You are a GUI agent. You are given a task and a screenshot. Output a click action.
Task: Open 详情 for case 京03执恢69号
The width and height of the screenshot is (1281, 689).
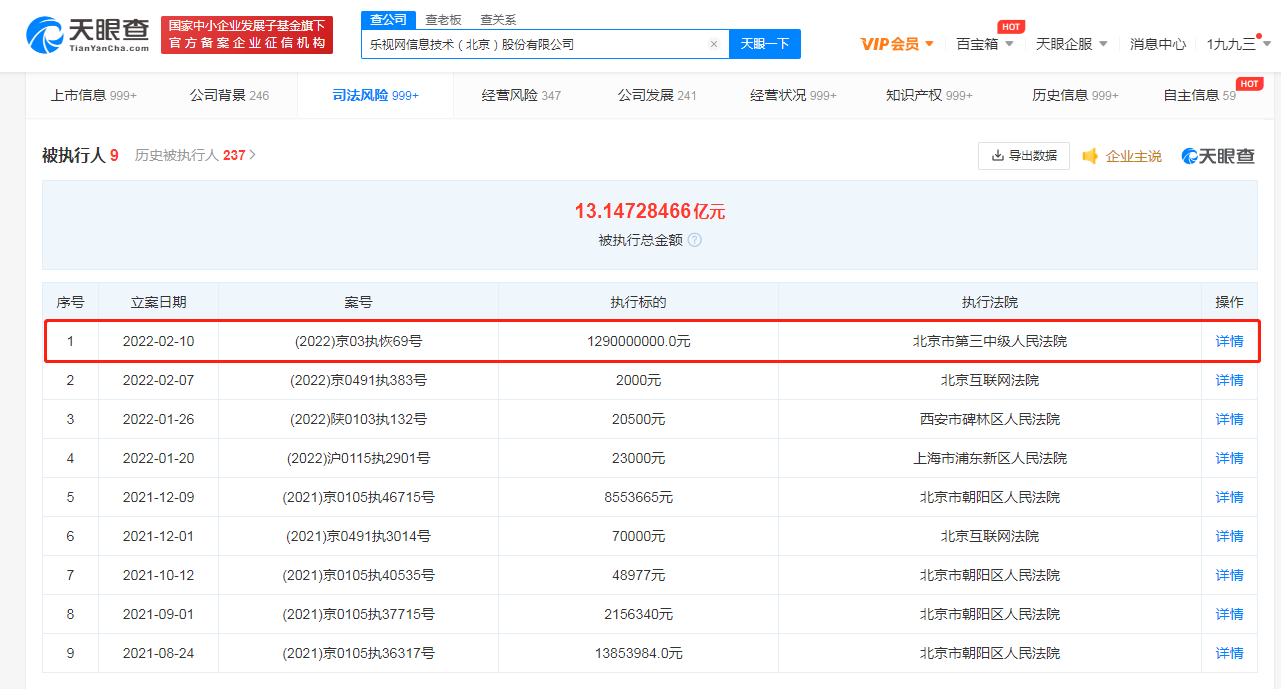click(1229, 341)
